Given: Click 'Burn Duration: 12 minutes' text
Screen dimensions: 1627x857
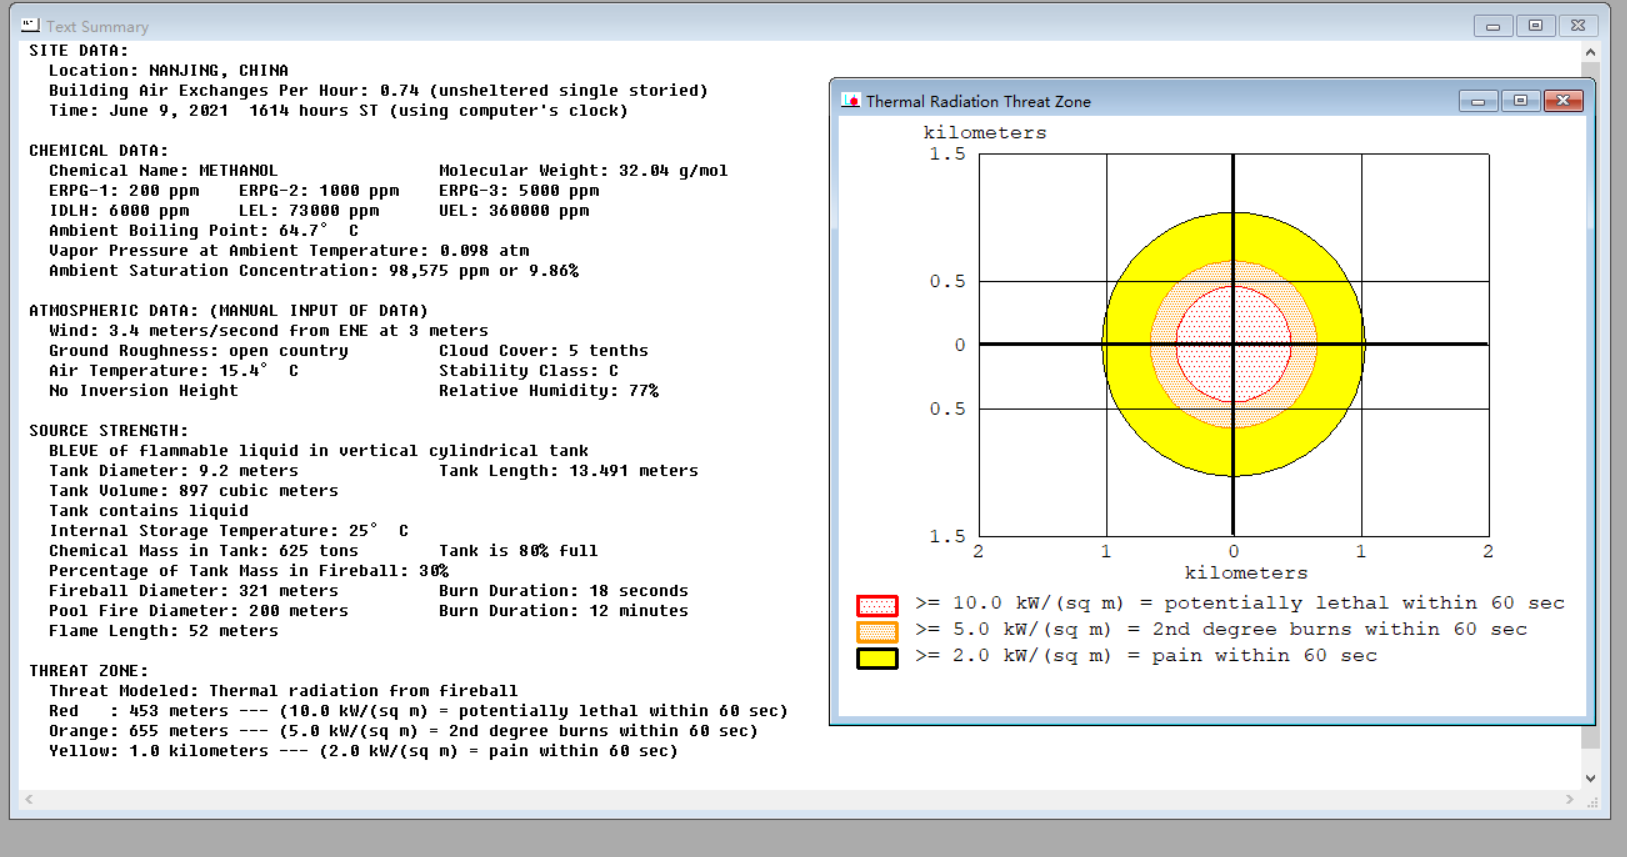Looking at the screenshot, I should click(x=563, y=611).
